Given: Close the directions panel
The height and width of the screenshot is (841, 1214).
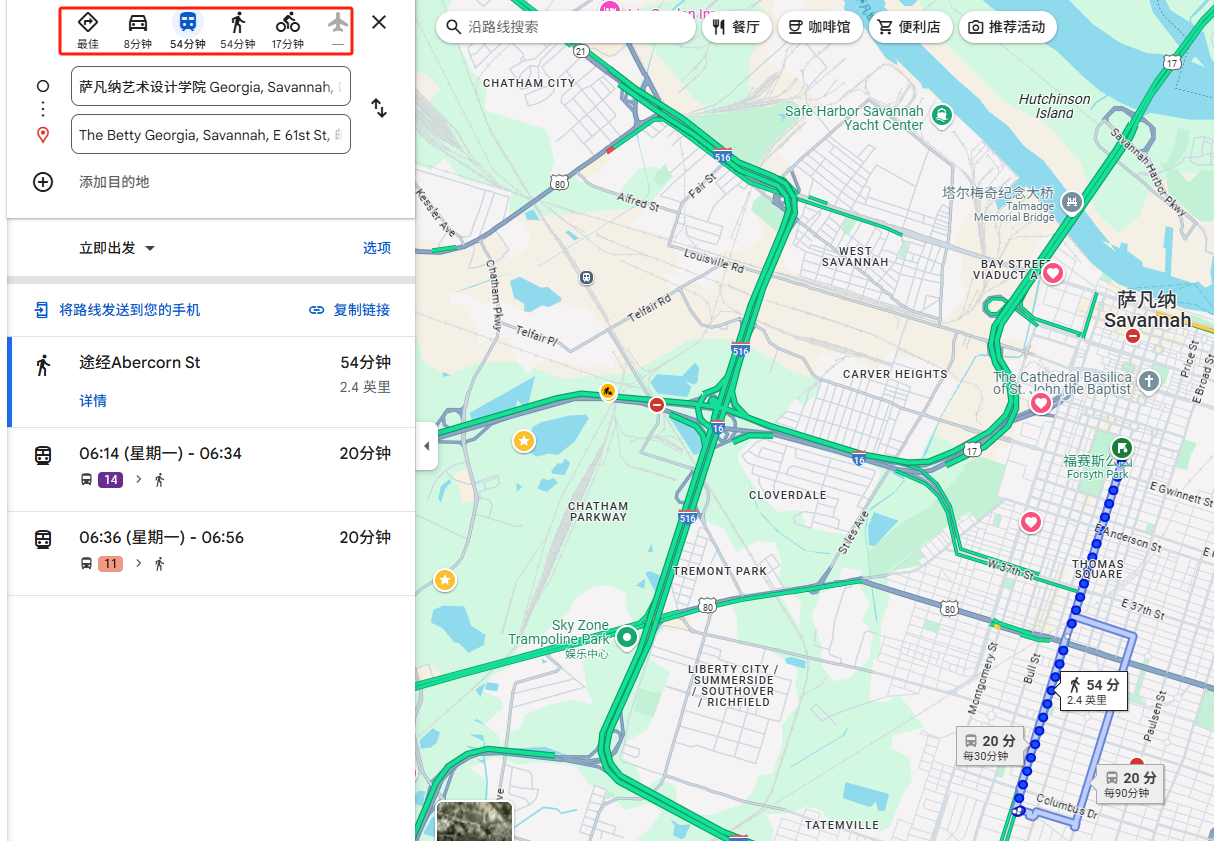Looking at the screenshot, I should coord(379,22).
